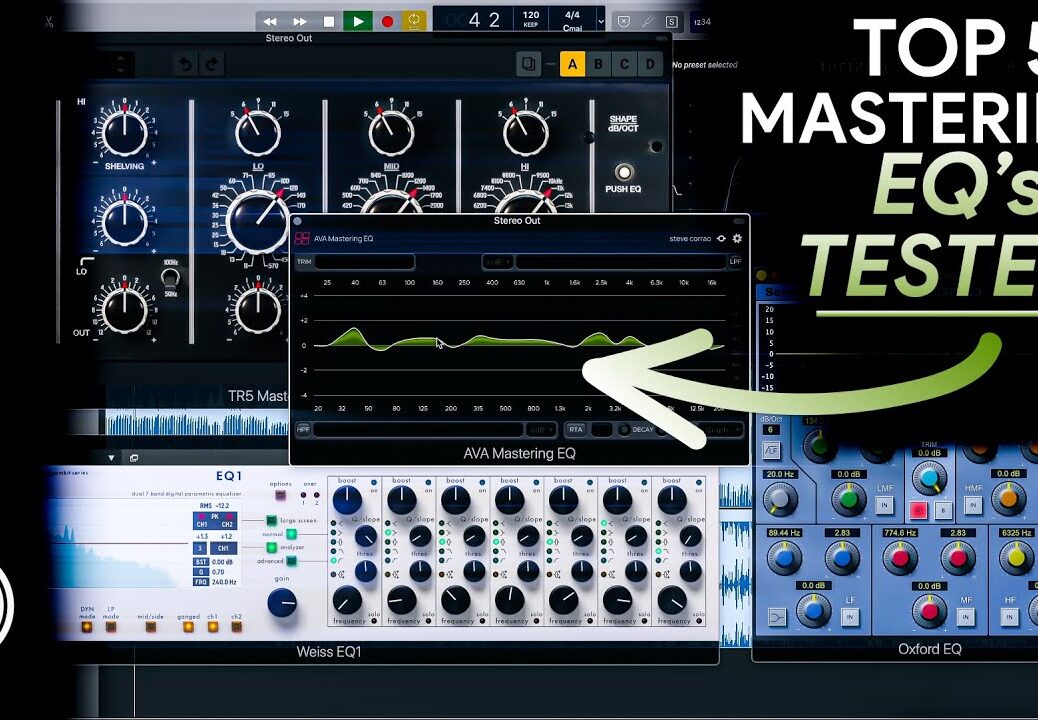
Task: Click the Oxford EQ low-cut filter shape icon
Action: 771,451
